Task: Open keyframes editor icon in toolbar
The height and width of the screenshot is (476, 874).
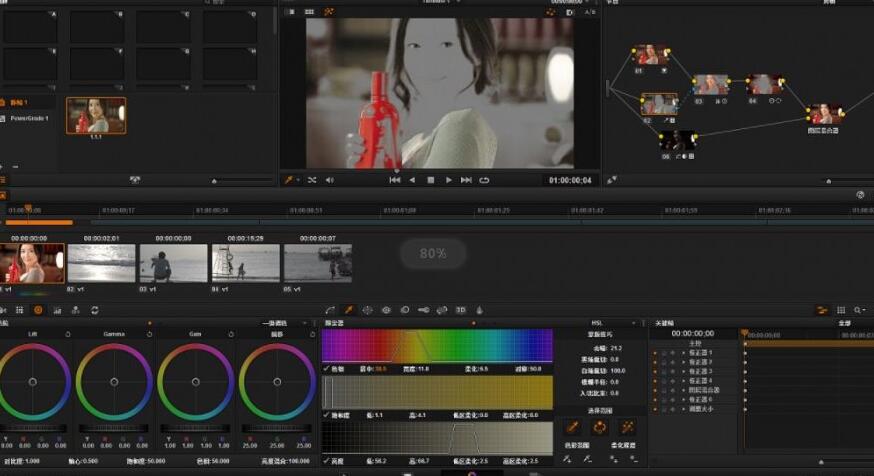Action: pos(822,310)
